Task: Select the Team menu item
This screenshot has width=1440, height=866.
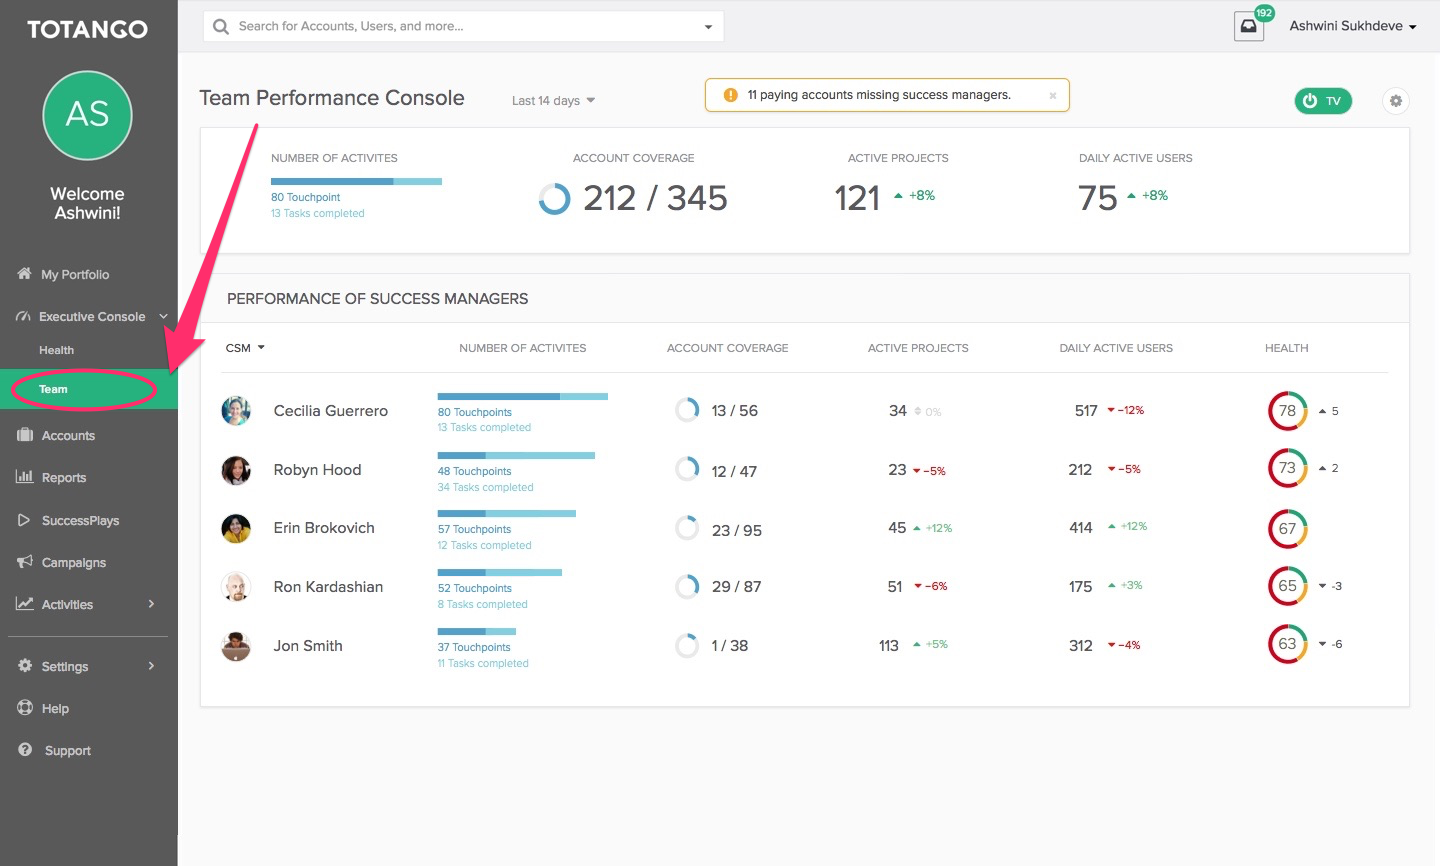Action: pyautogui.click(x=89, y=389)
